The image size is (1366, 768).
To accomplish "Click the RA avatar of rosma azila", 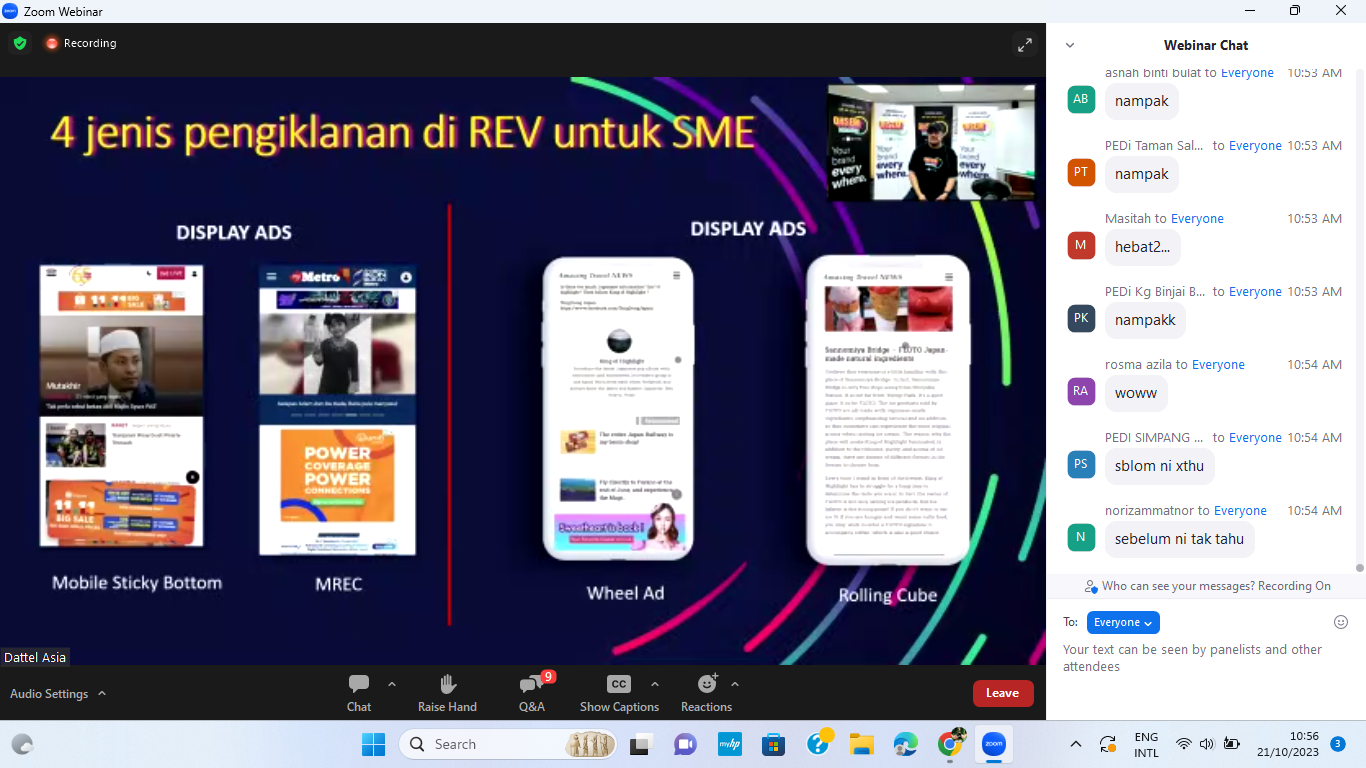I will (x=1081, y=391).
